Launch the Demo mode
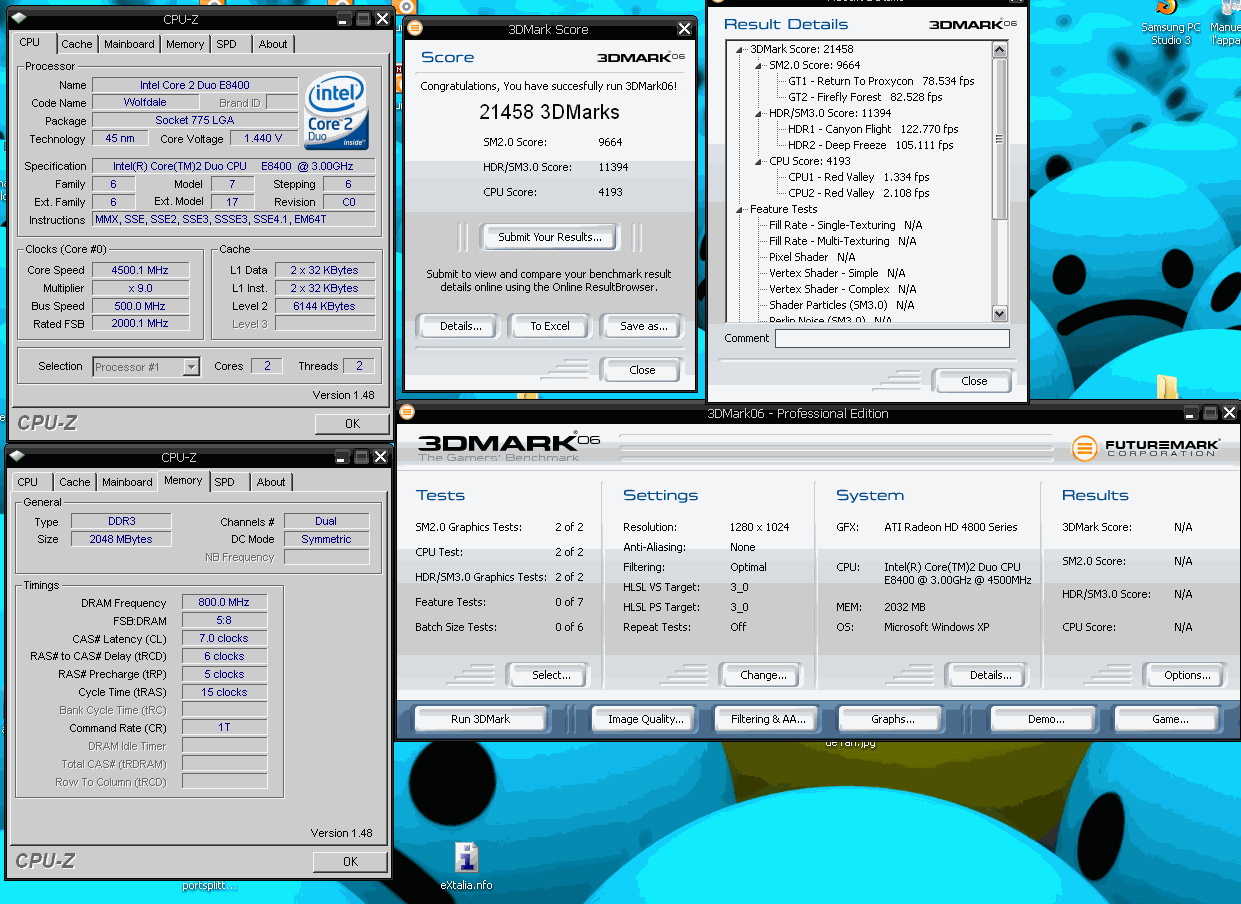The width and height of the screenshot is (1241, 904). coord(1046,719)
